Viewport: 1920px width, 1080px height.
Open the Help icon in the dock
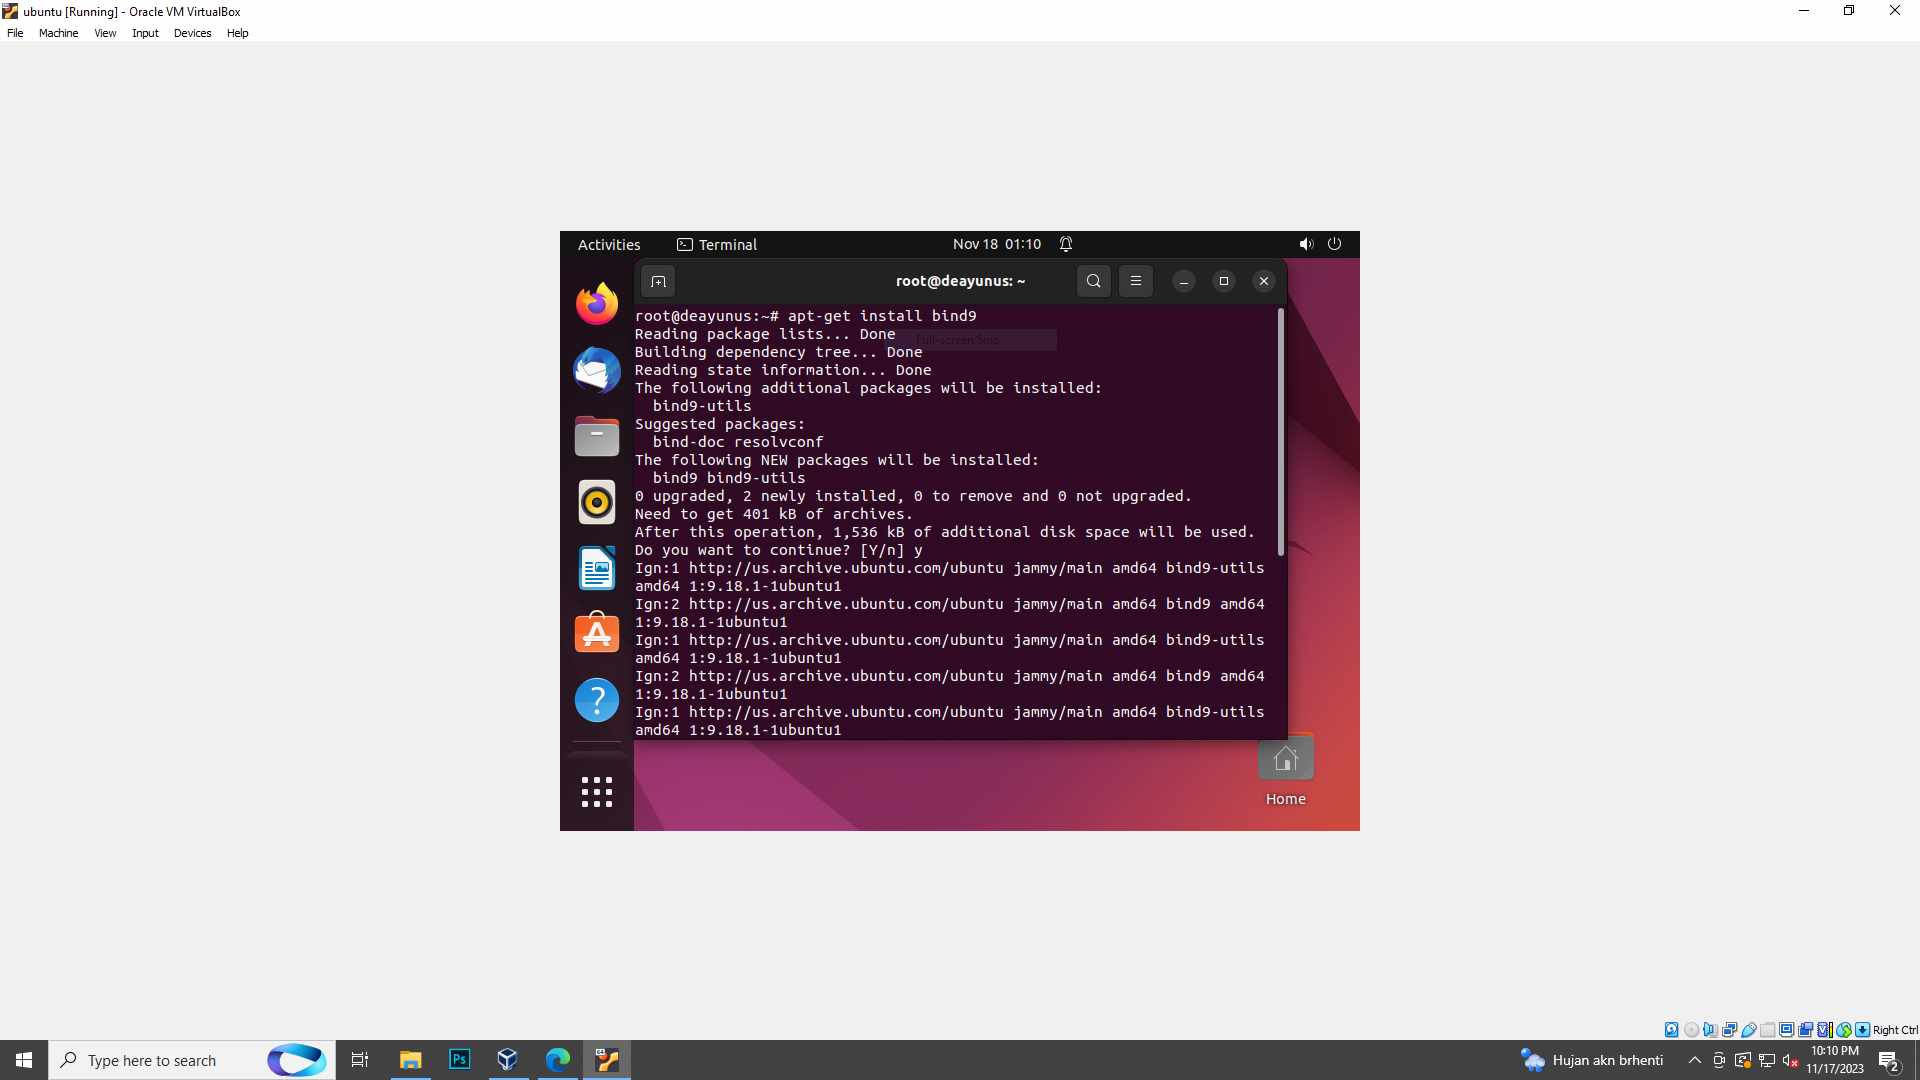(597, 700)
